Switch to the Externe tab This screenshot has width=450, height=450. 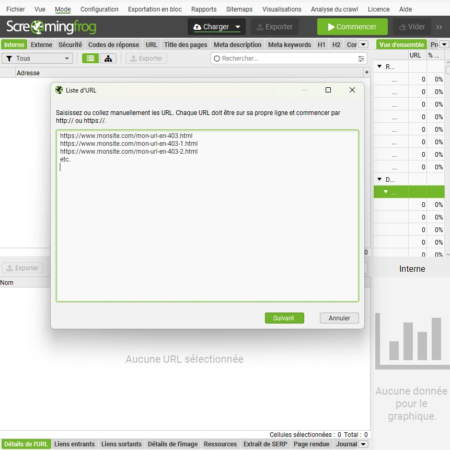[41, 45]
